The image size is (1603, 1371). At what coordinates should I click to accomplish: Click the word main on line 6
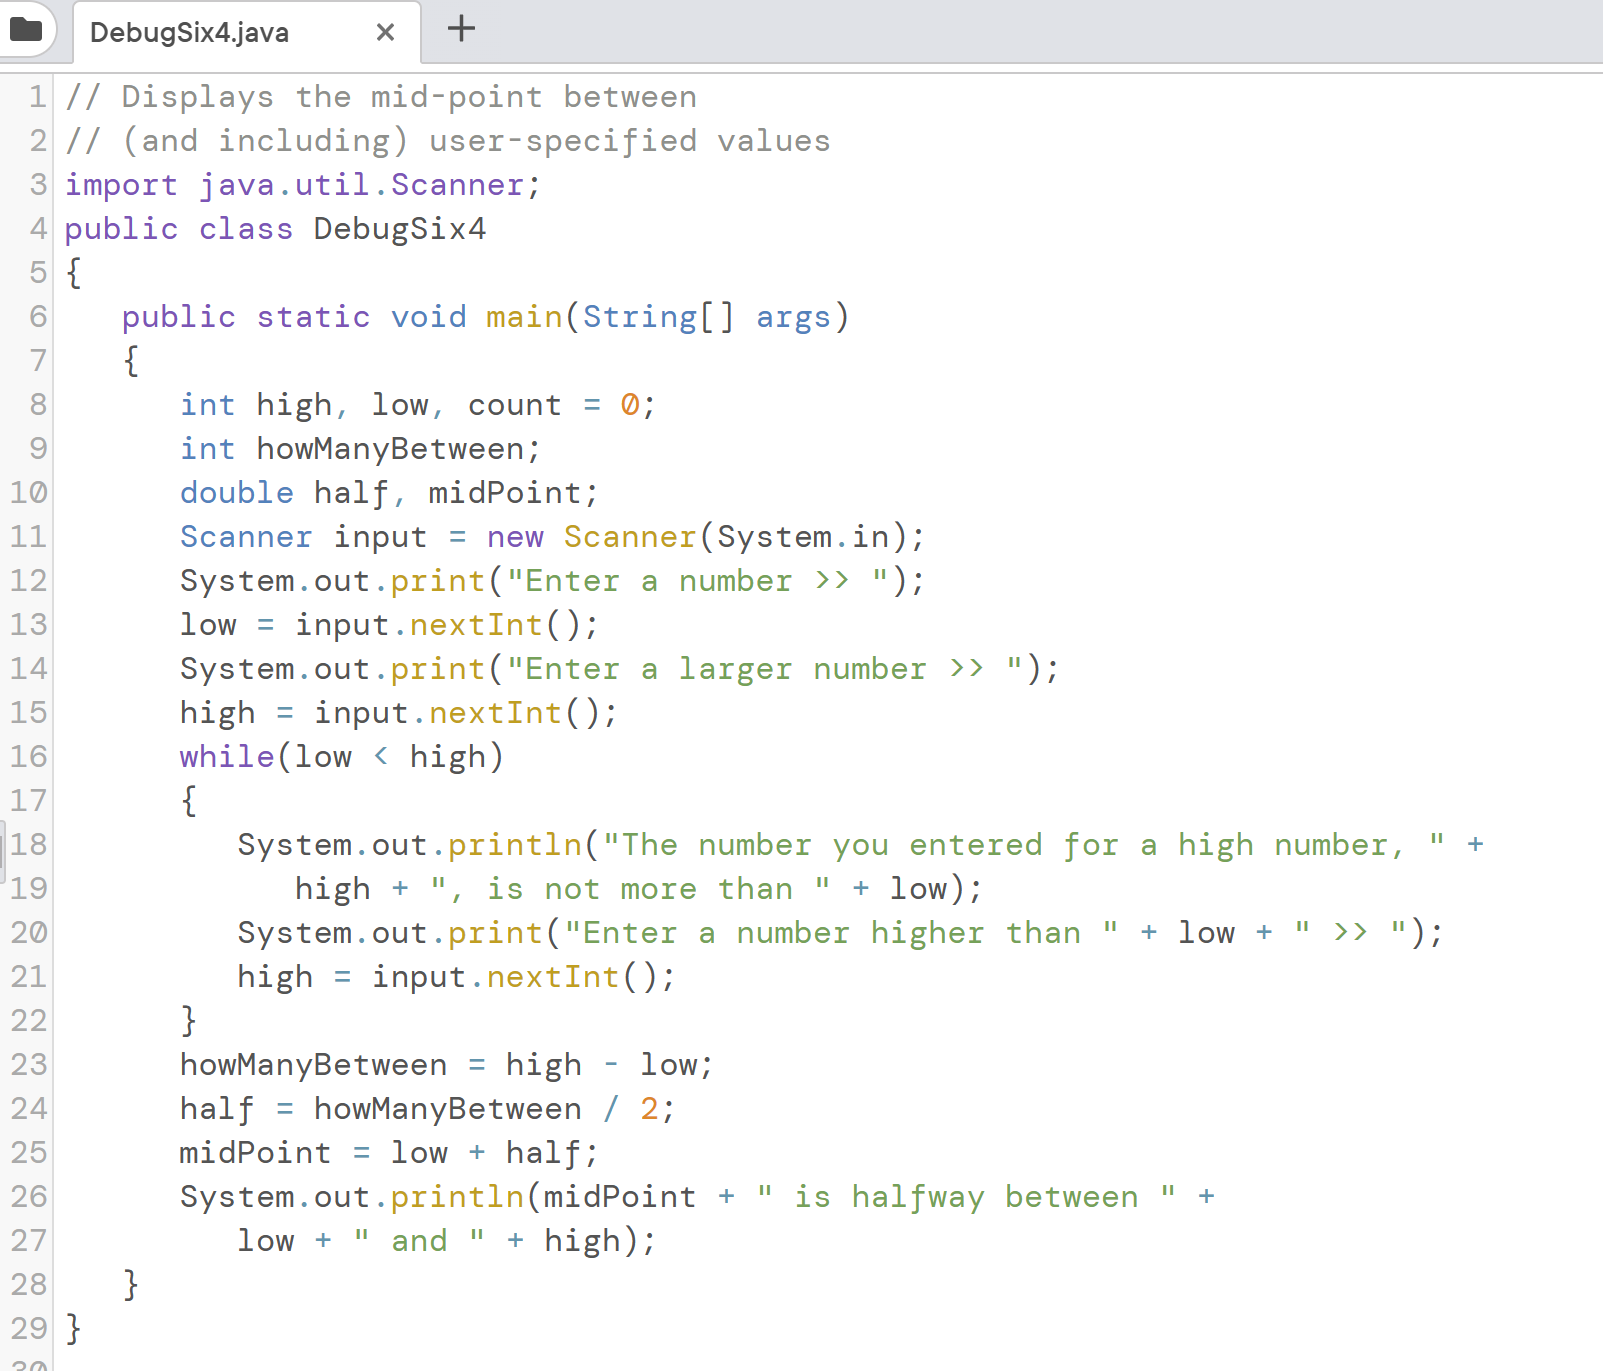[x=523, y=316]
